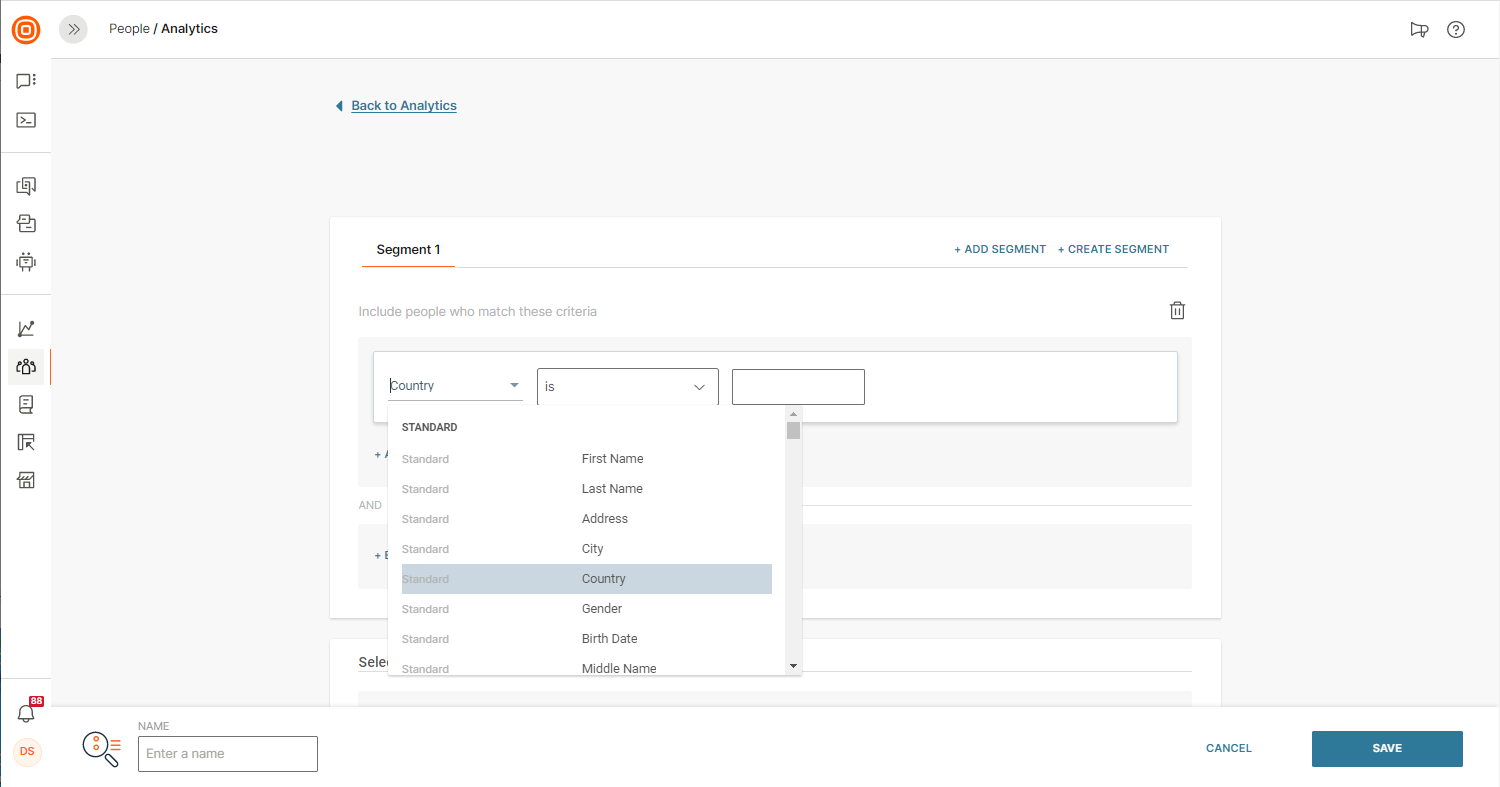The height and width of the screenshot is (787, 1500).
Task: Open the analytics chart icon in sidebar
Action: point(26,329)
